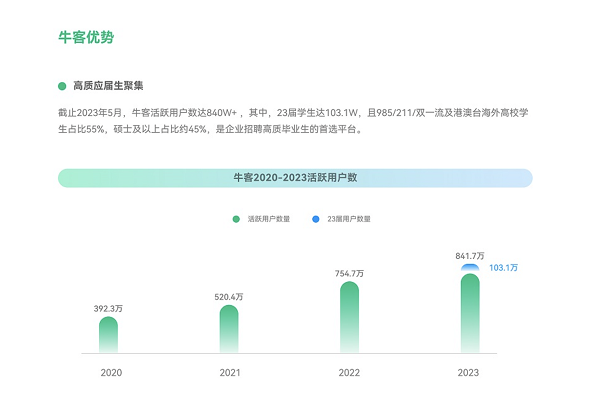
Task: Click the 牛客优势 page heading
Action: tap(86, 37)
